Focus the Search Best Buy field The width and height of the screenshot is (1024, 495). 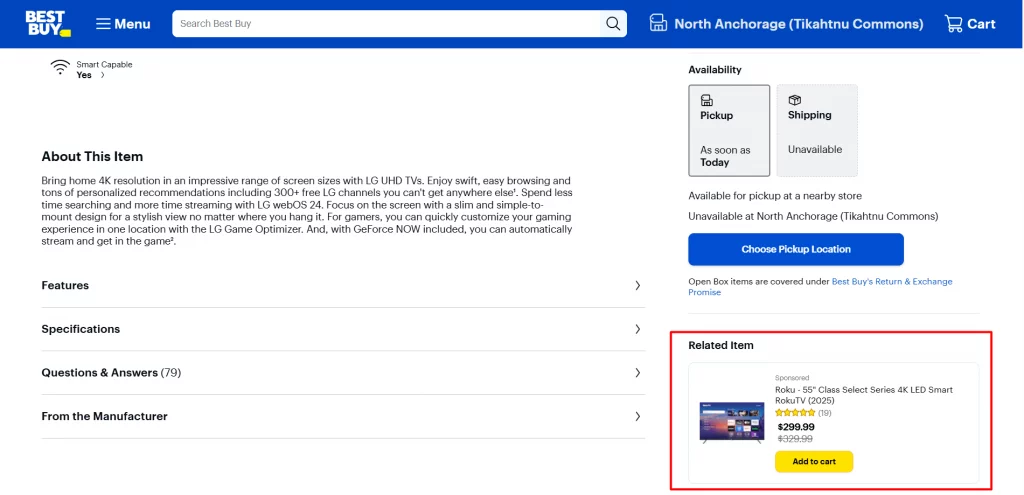[386, 24]
